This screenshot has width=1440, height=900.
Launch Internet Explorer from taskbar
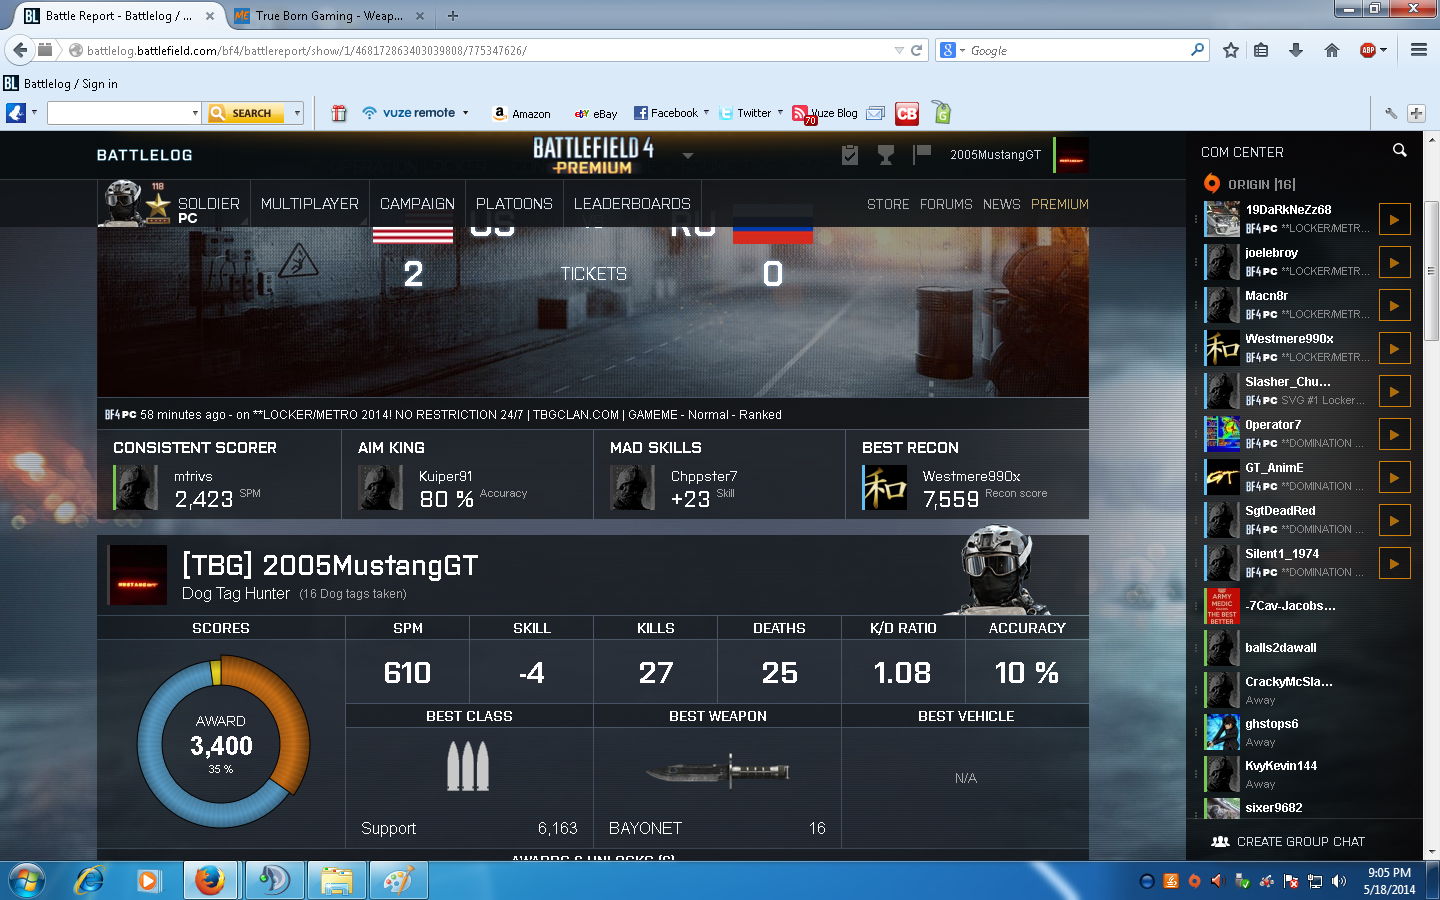pyautogui.click(x=89, y=880)
